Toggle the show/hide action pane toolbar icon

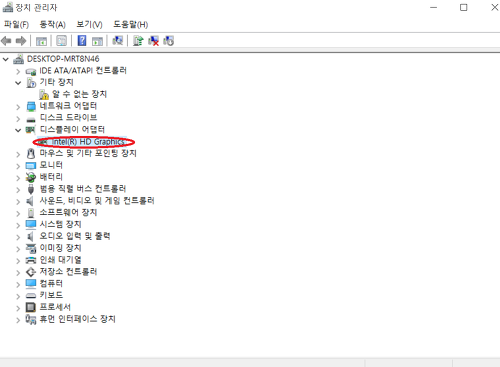point(97,41)
